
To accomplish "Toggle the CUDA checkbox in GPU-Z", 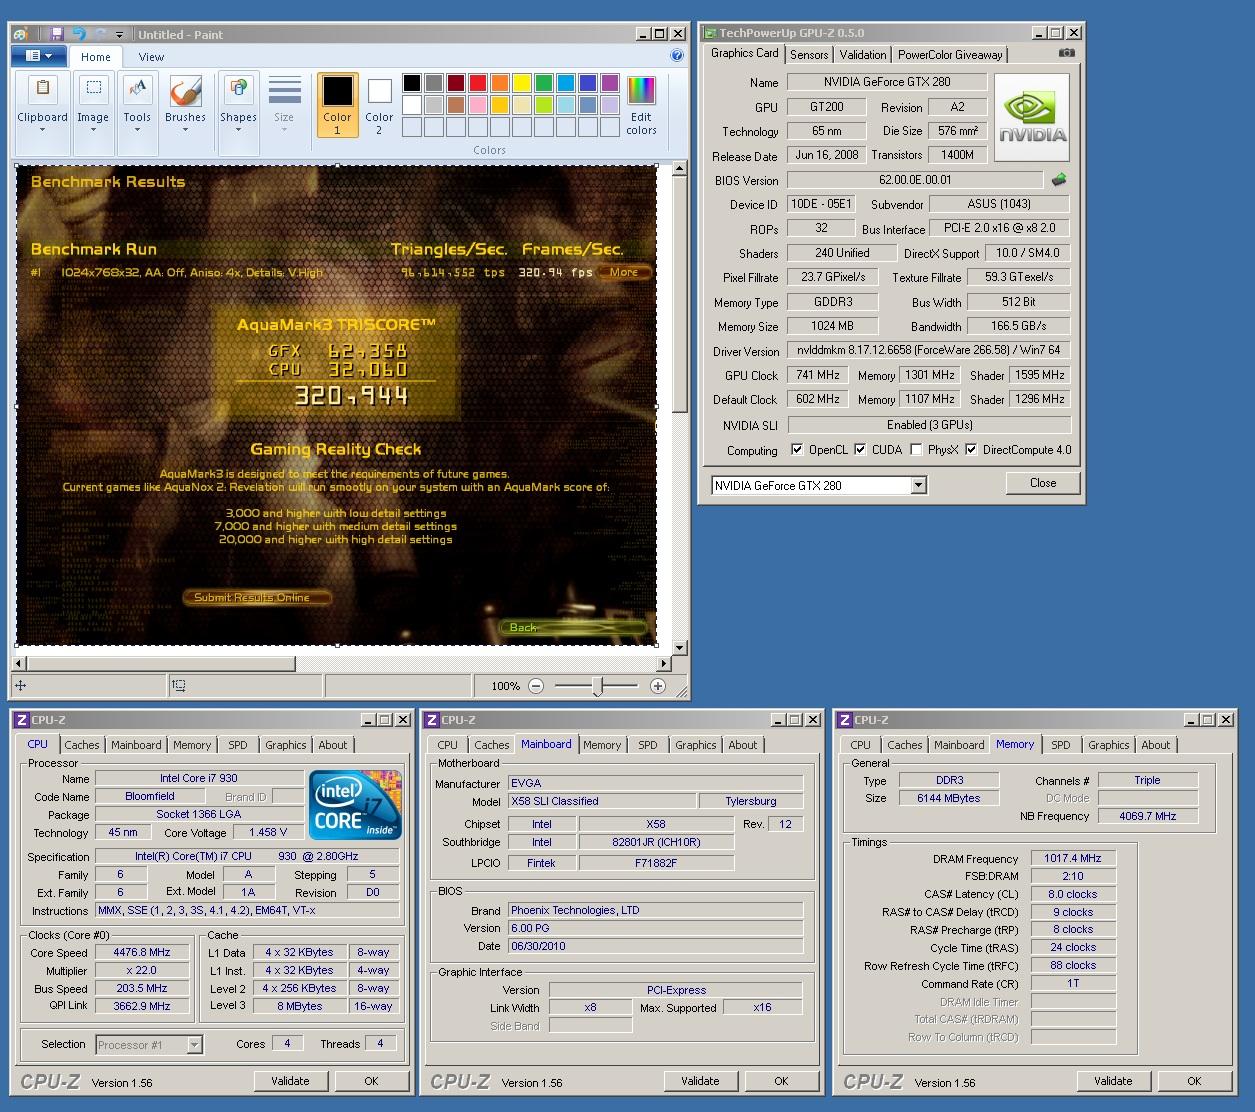I will [x=860, y=450].
